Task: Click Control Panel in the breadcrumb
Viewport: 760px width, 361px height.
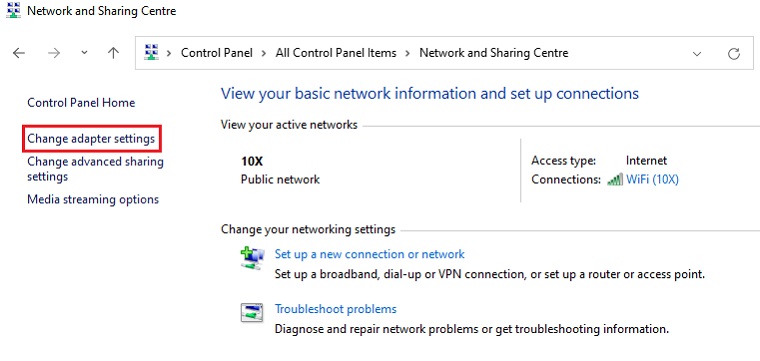Action: tap(217, 53)
